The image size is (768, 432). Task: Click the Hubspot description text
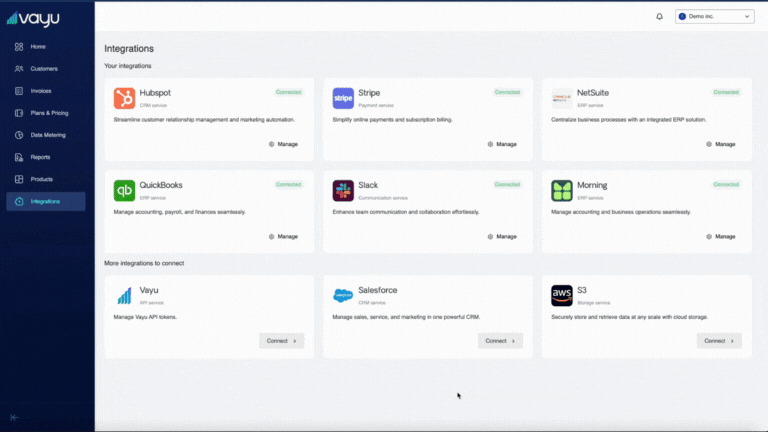point(204,120)
